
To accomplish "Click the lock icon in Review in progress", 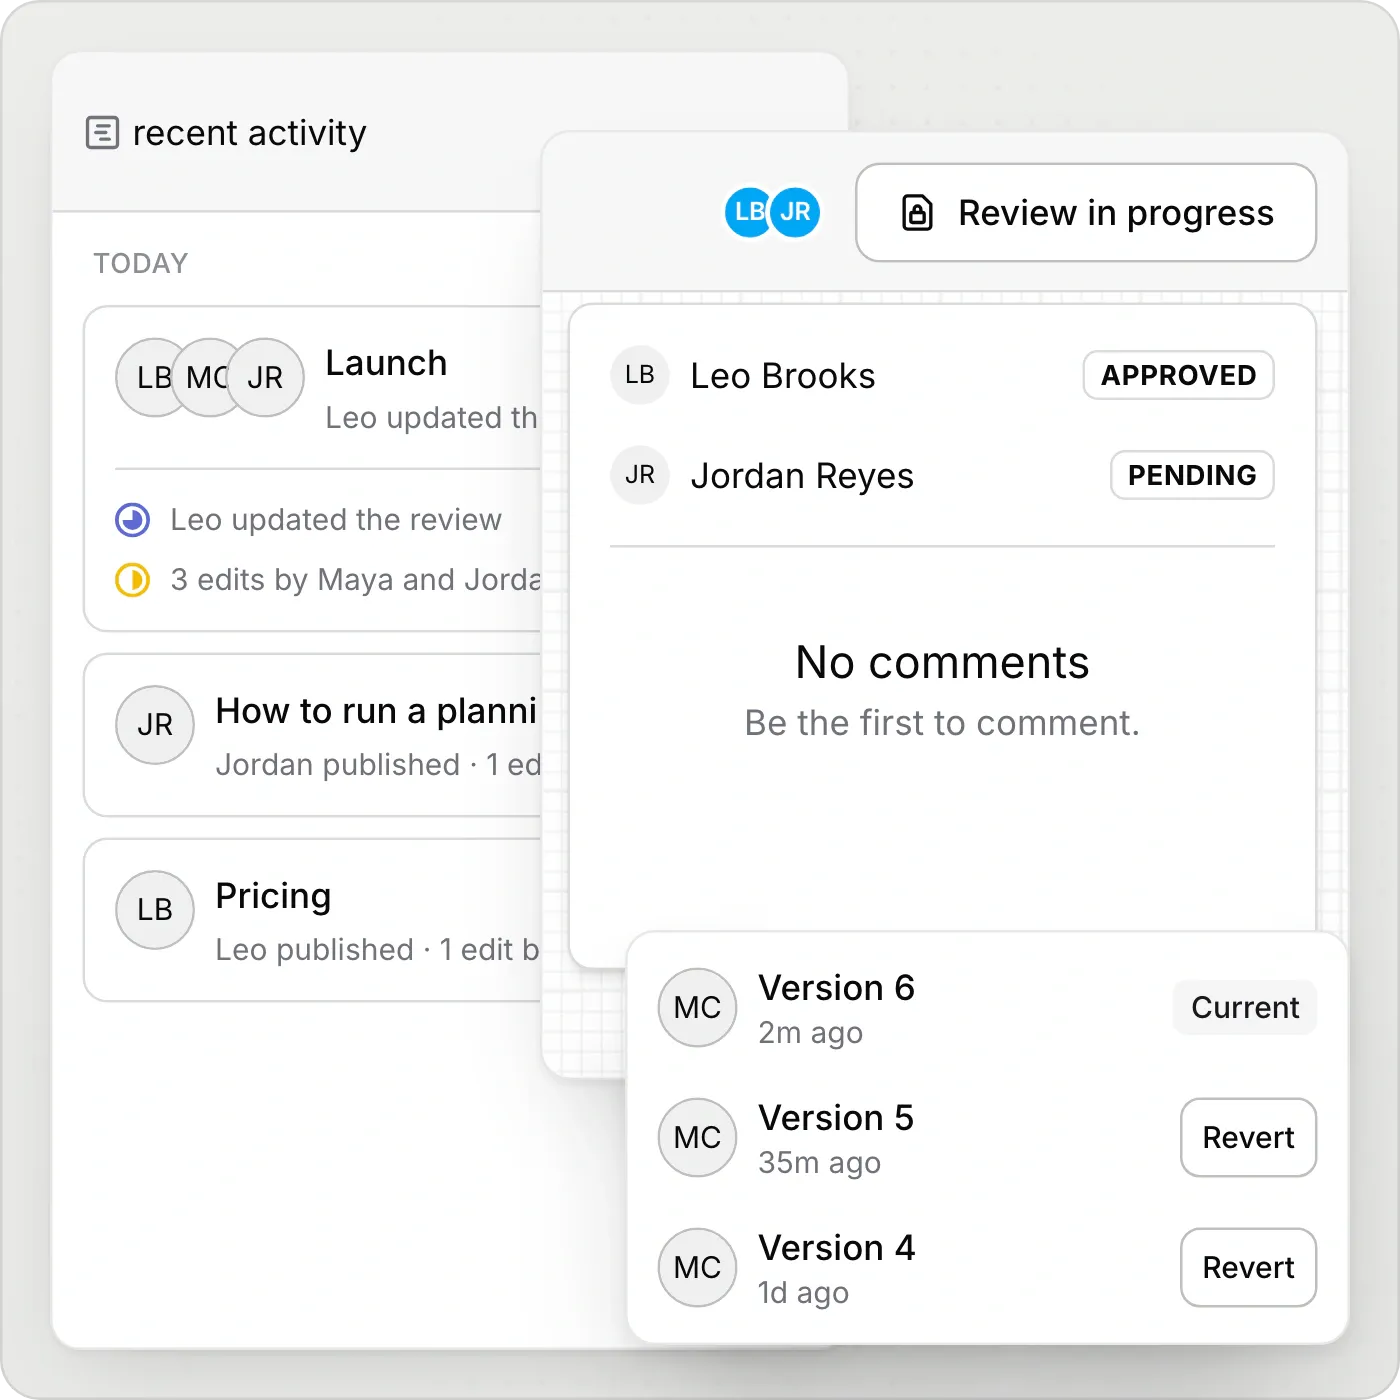I will 917,213.
